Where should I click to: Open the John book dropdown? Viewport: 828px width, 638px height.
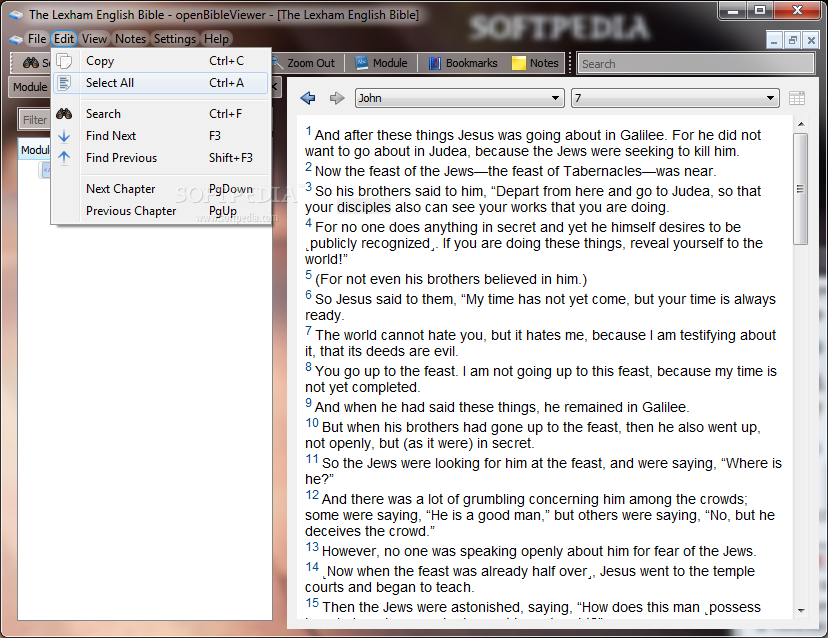pyautogui.click(x=460, y=98)
